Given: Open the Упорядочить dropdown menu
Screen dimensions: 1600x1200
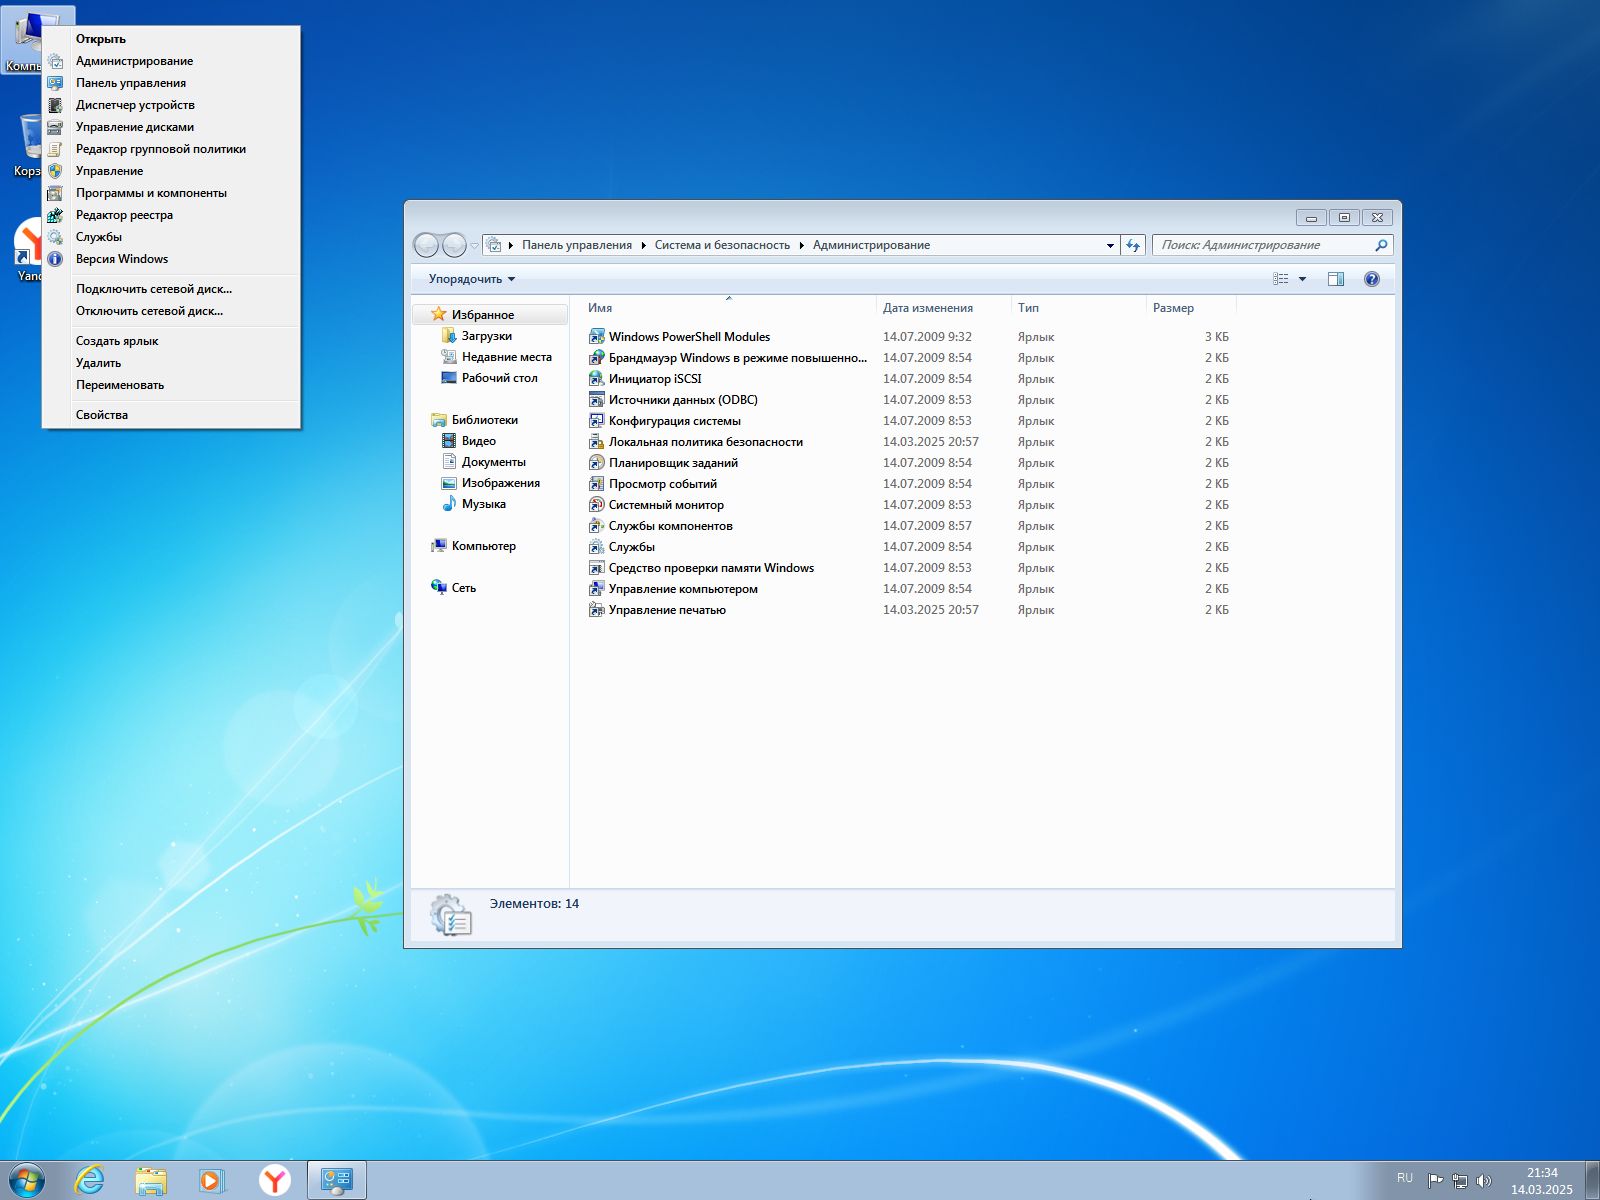Looking at the screenshot, I should [x=472, y=279].
